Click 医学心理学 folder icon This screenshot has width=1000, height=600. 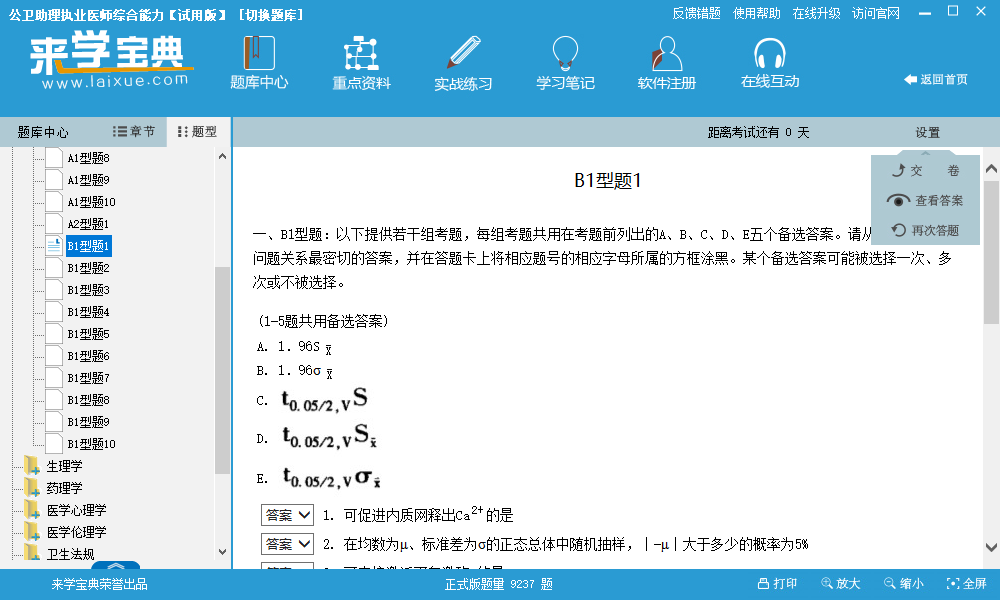point(32,509)
